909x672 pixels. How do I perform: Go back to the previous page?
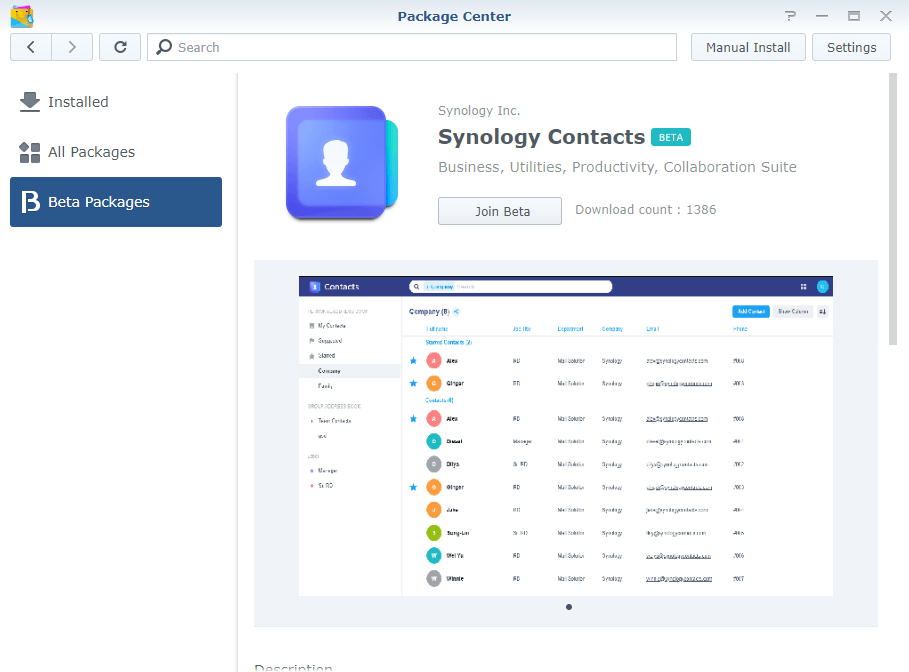[x=31, y=47]
